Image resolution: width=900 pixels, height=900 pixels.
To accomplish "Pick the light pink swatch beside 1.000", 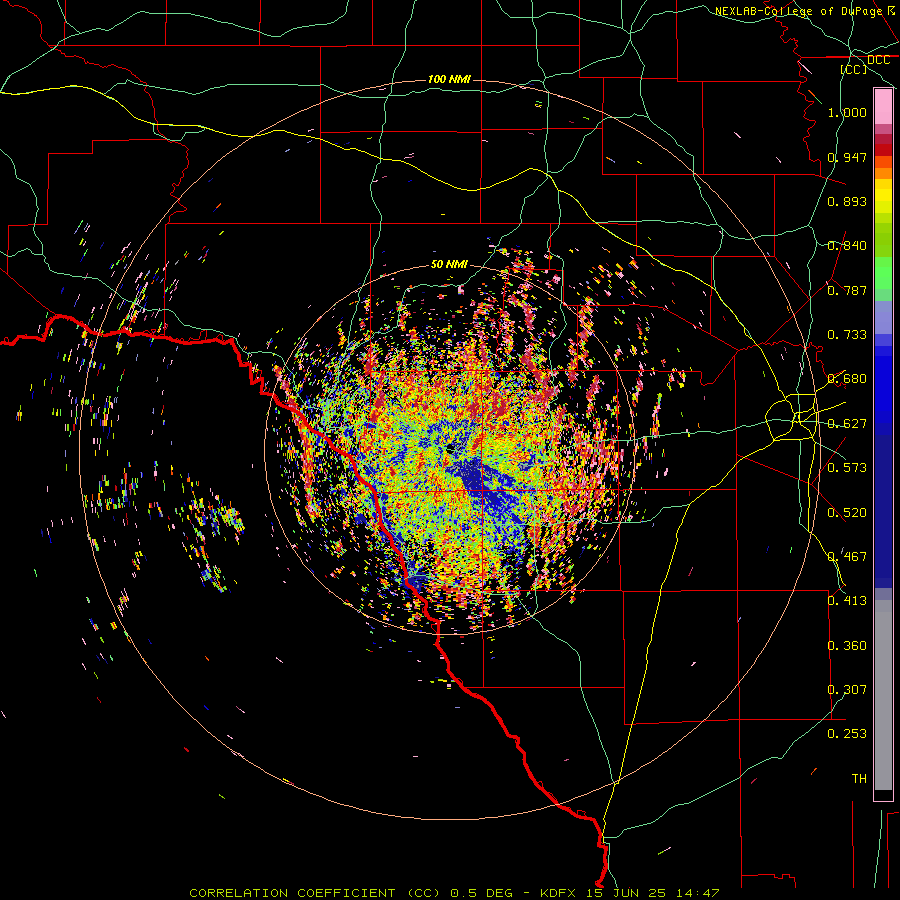I will pyautogui.click(x=883, y=107).
